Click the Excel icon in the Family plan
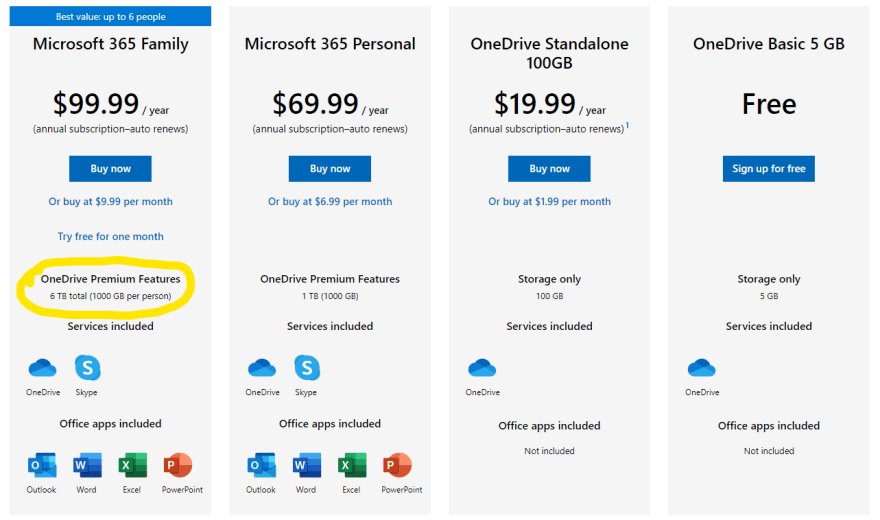The height and width of the screenshot is (520, 880). [132, 466]
